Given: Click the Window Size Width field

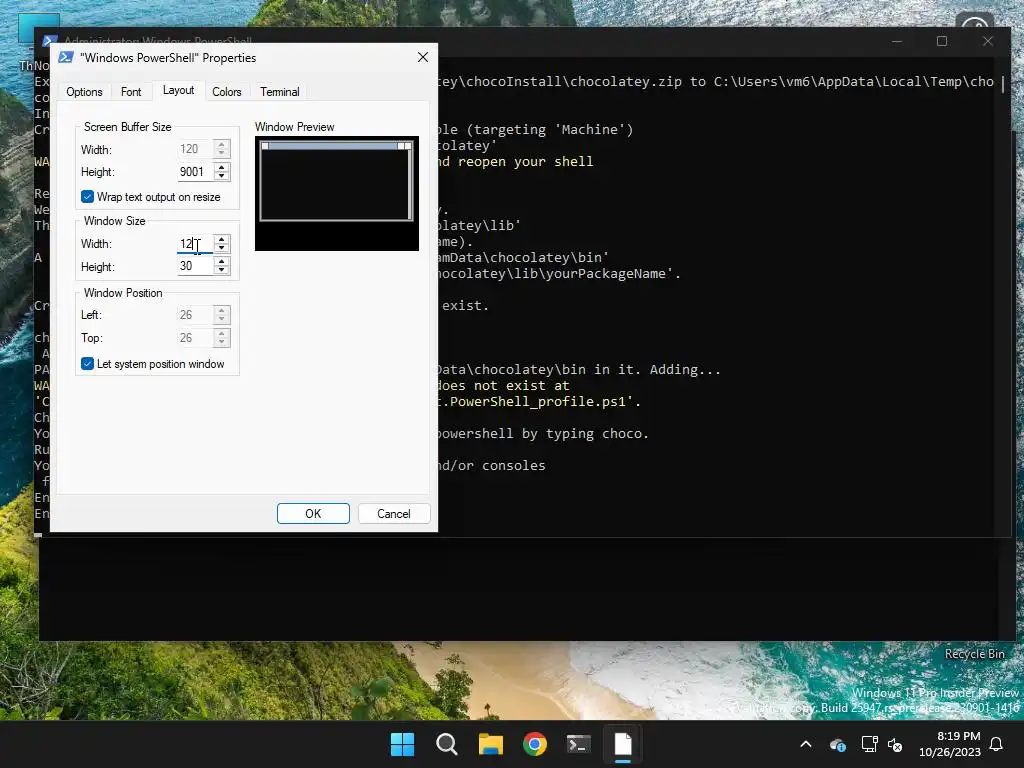Looking at the screenshot, I should [195, 244].
